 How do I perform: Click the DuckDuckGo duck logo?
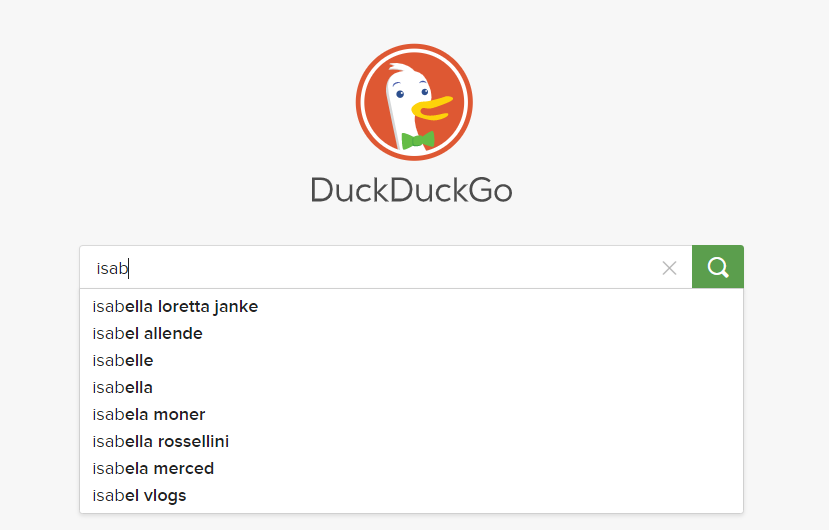tap(414, 102)
